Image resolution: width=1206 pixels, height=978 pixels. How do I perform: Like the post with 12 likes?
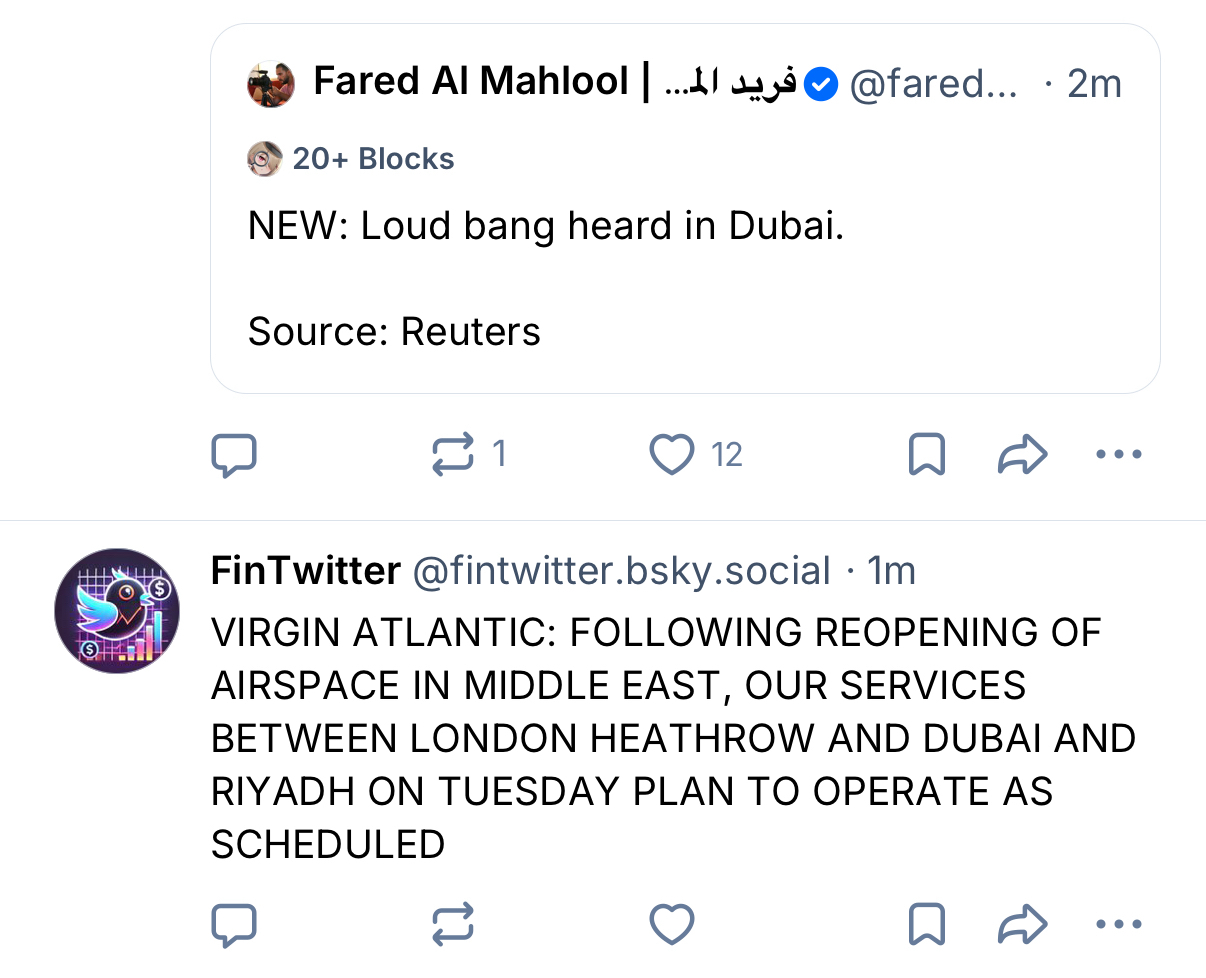[x=672, y=456]
